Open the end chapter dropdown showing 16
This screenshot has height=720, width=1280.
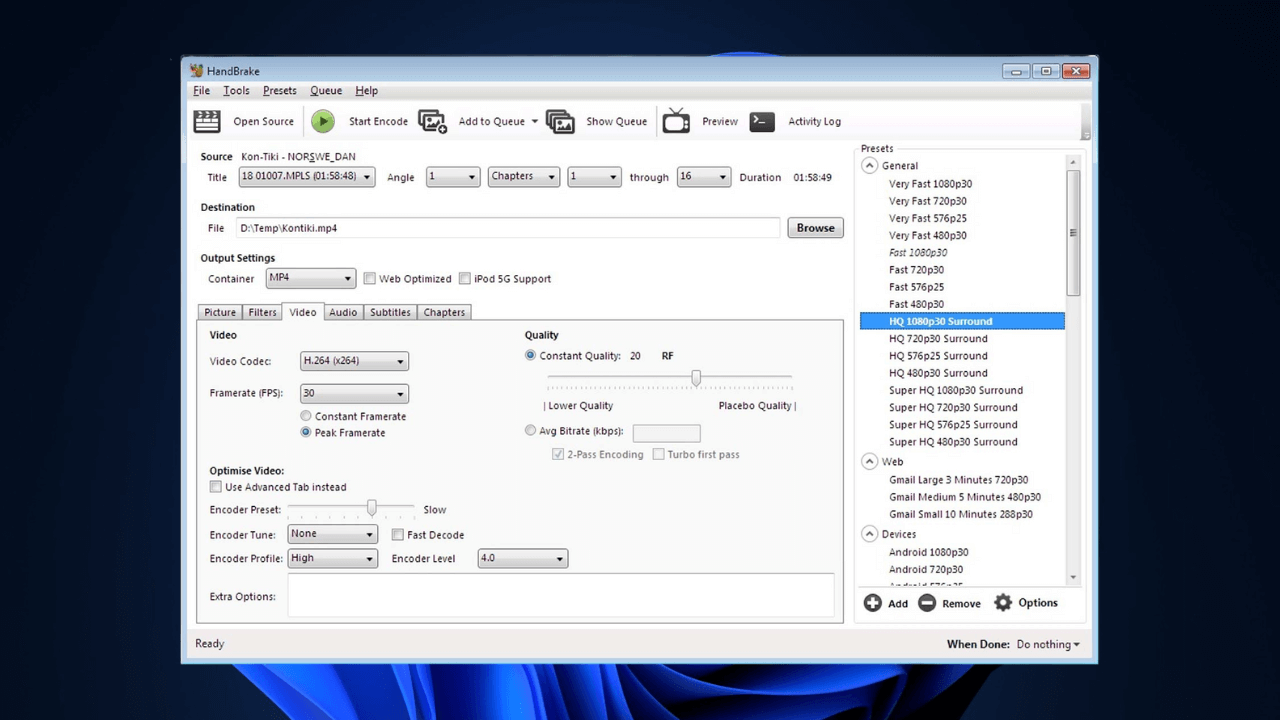click(x=703, y=177)
